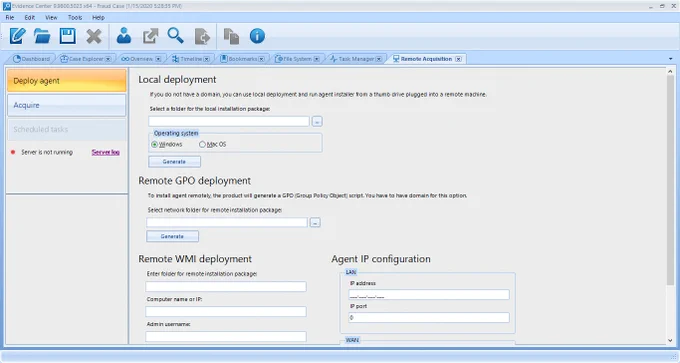Click Generate under Local deployment
The image size is (680, 363).
coord(174,162)
